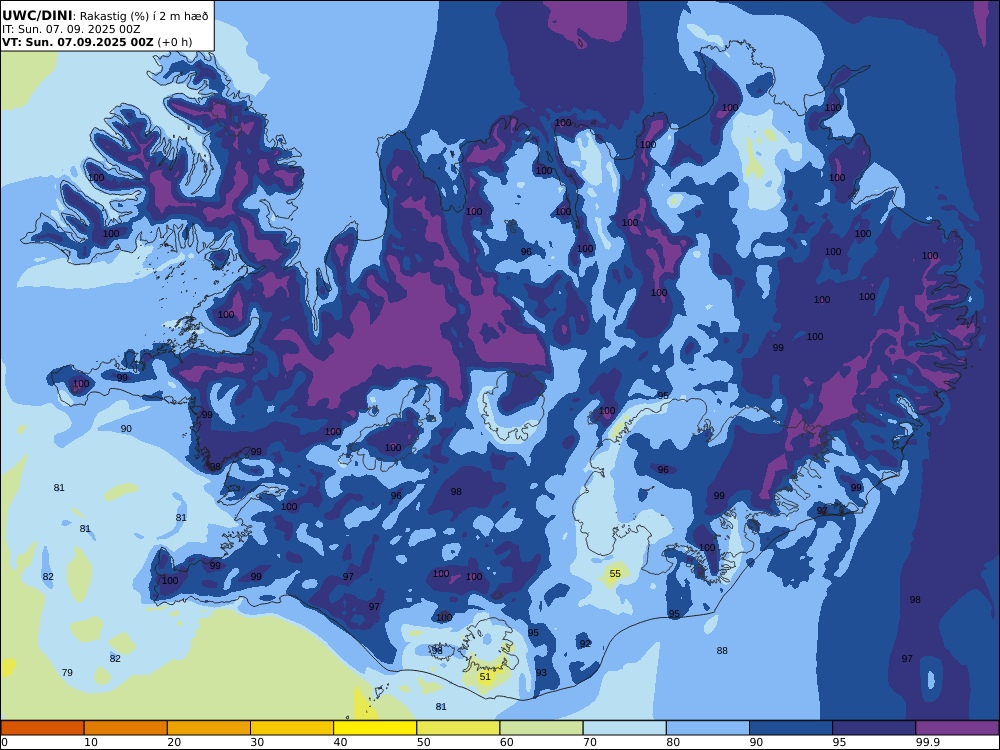
Task: Click the legend label '40'
Action: 341,742
